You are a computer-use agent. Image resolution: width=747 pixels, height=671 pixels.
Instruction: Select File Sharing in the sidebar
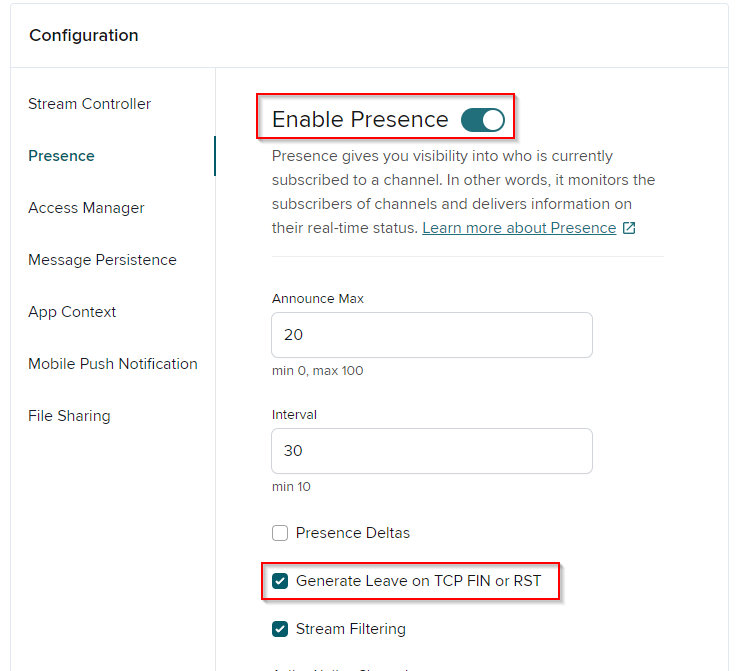[x=69, y=416]
